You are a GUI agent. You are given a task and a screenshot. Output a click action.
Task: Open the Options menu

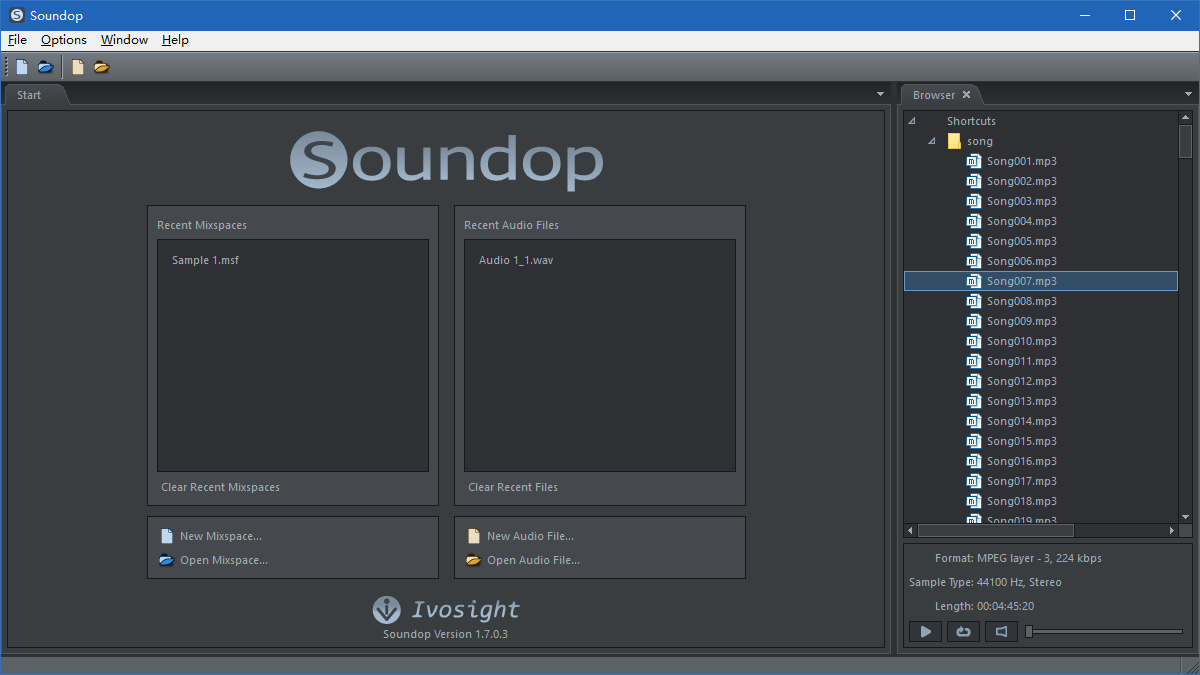tap(63, 40)
